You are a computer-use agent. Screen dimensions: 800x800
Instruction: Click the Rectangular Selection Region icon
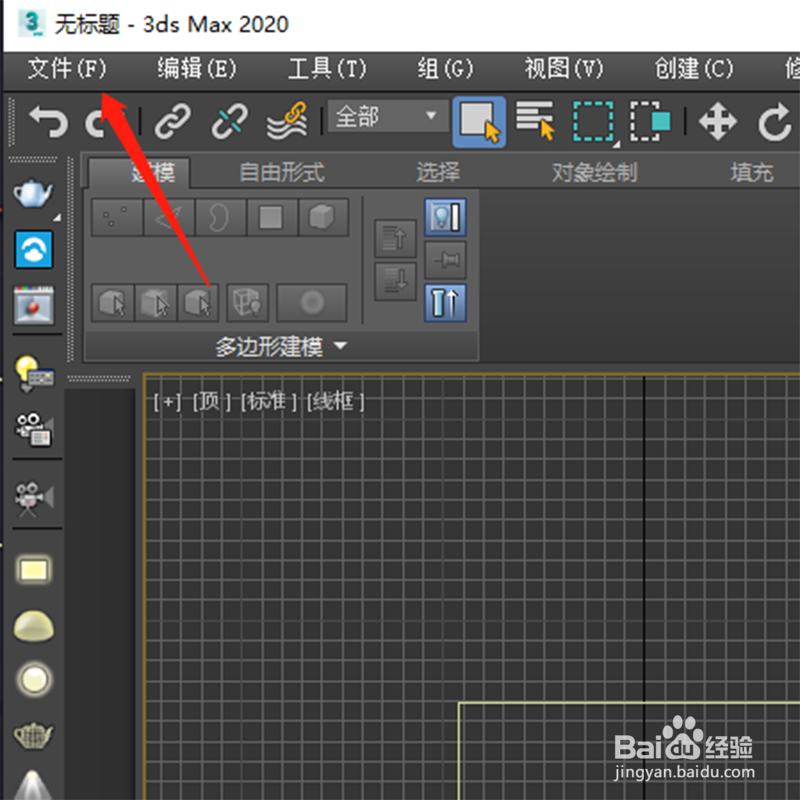594,122
